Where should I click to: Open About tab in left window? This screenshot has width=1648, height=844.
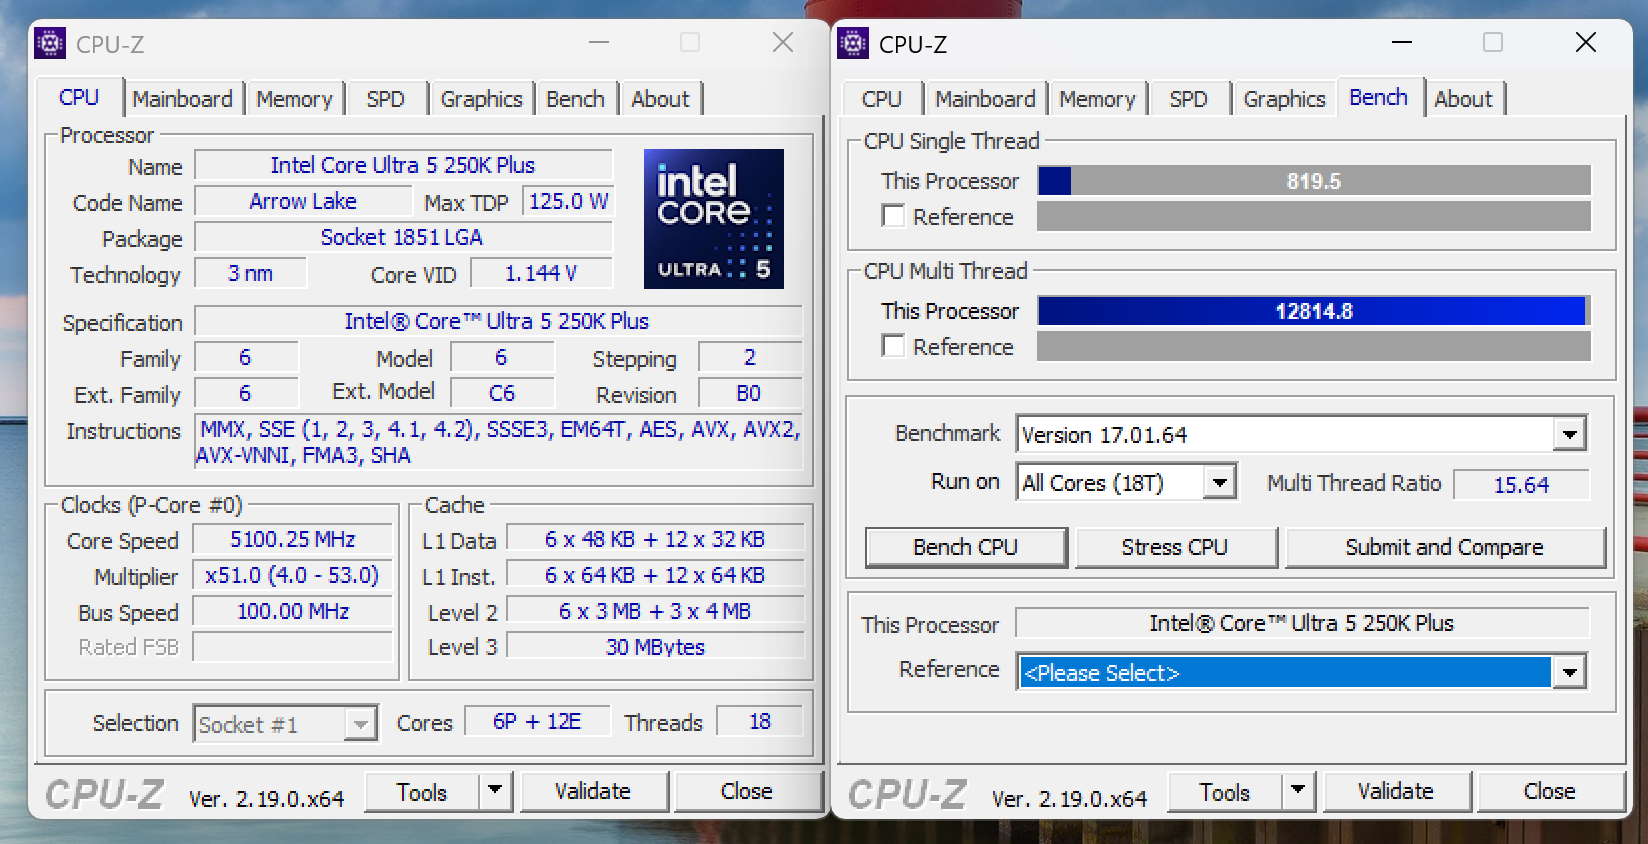coord(660,99)
